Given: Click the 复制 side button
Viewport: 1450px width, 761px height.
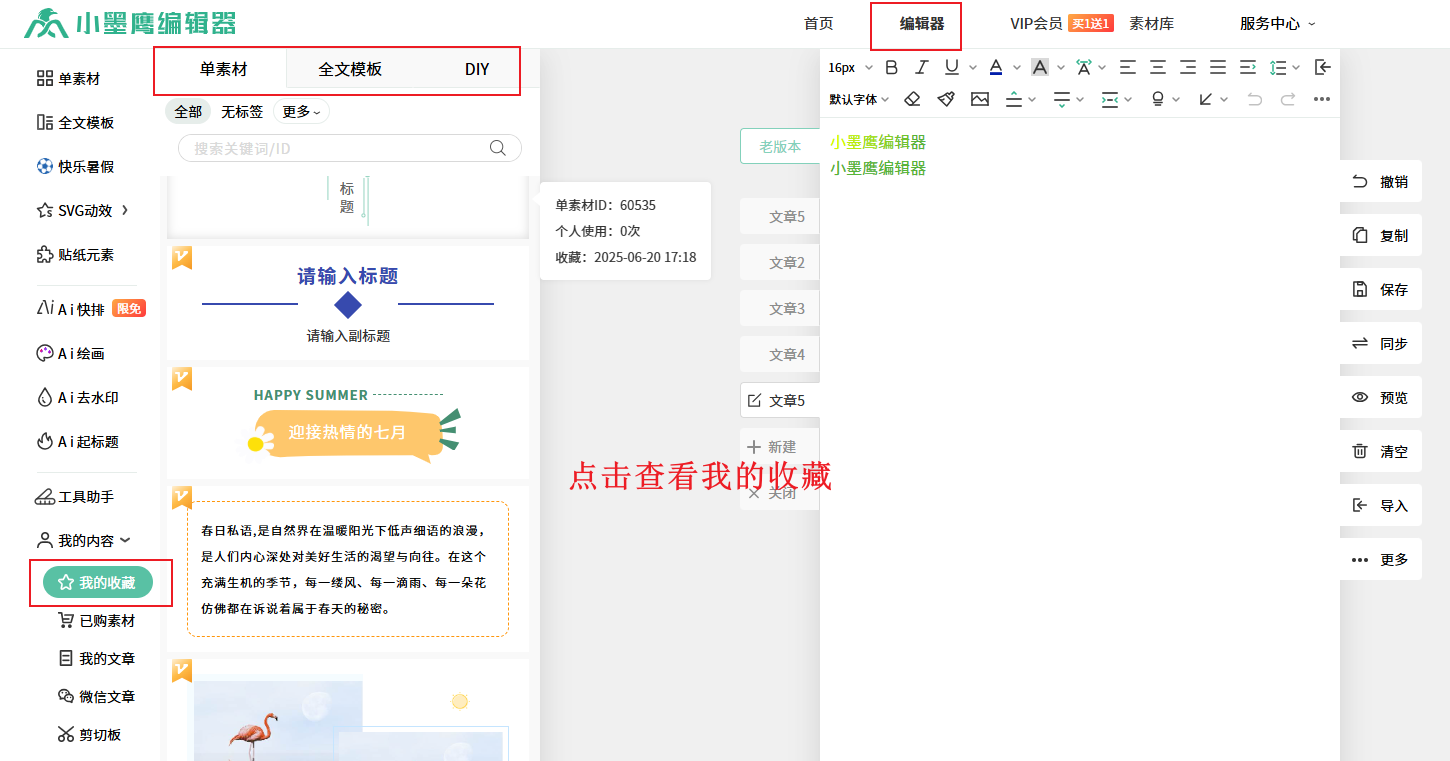Looking at the screenshot, I should coord(1380,236).
